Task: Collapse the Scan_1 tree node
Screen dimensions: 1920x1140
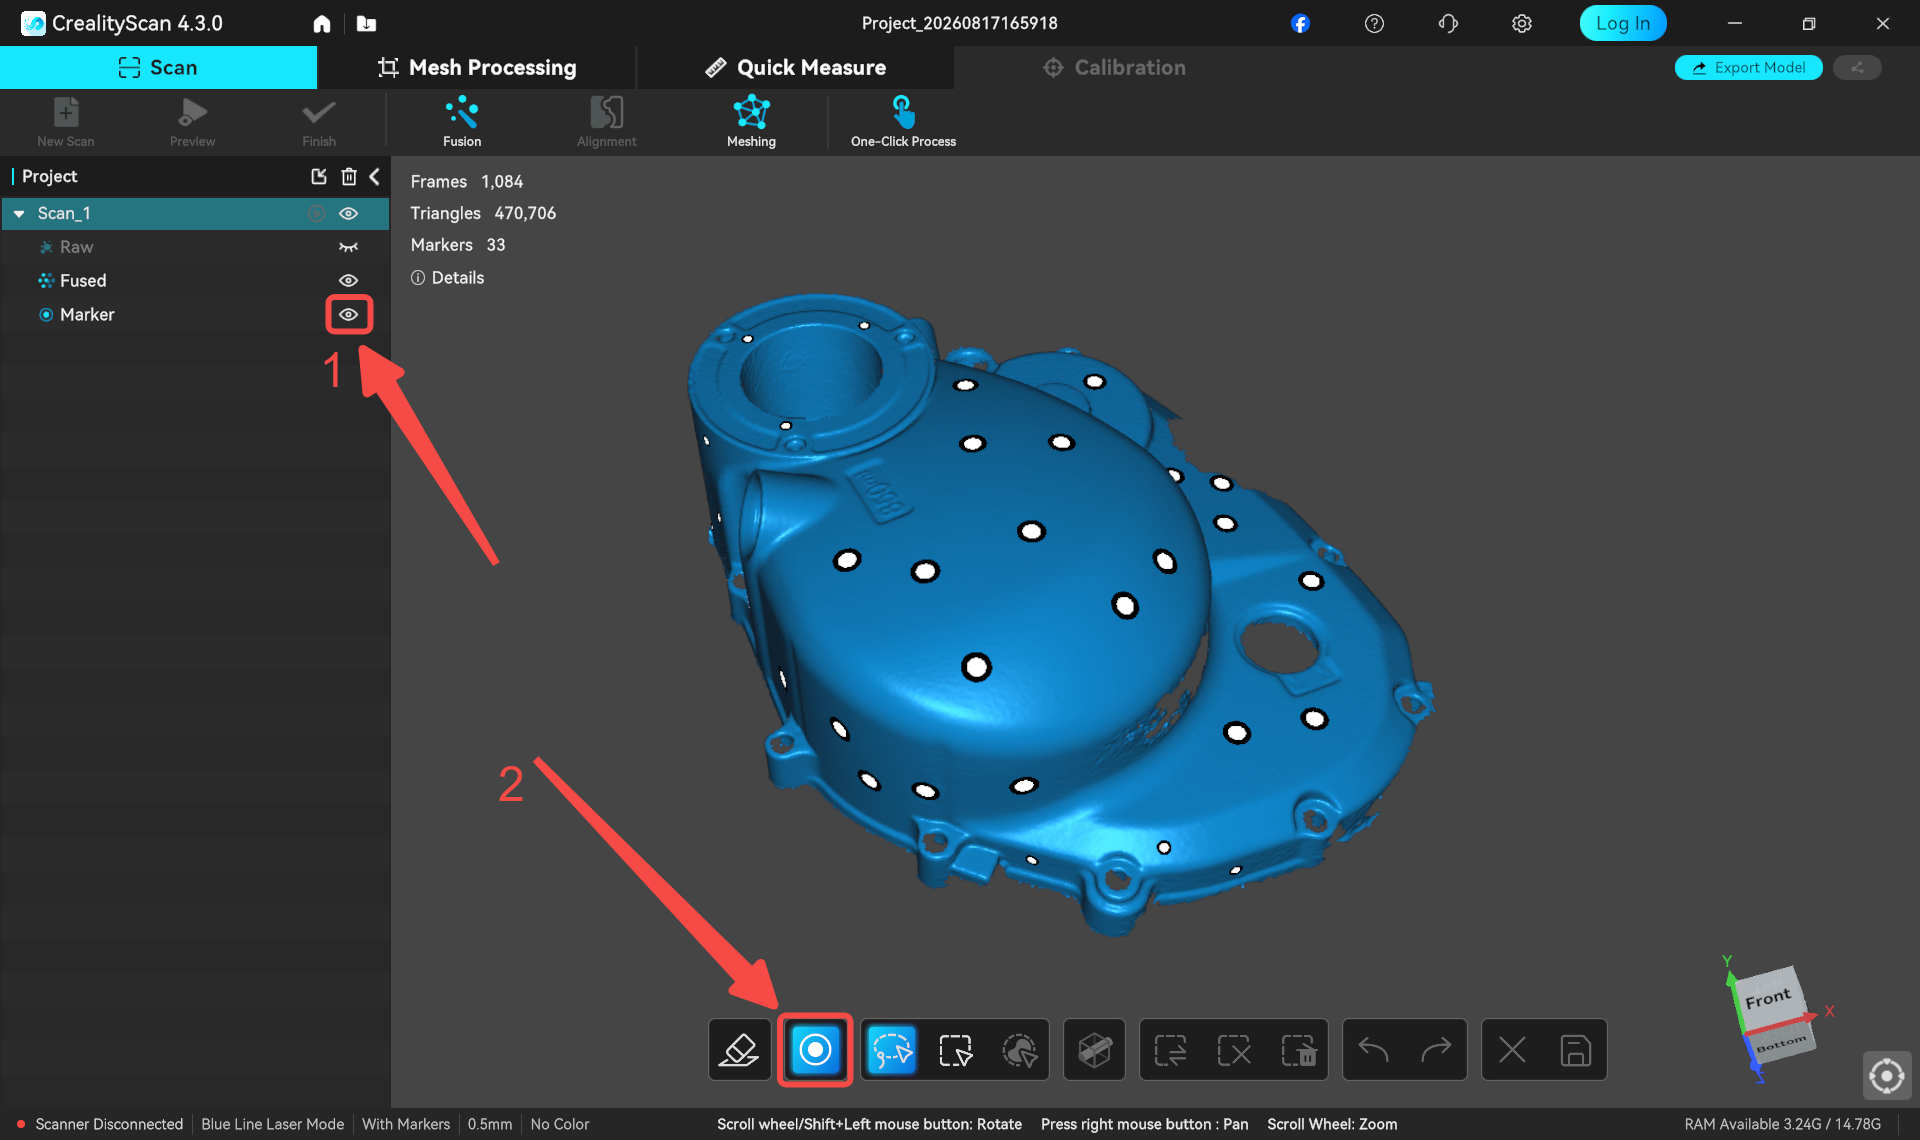Action: tap(19, 213)
